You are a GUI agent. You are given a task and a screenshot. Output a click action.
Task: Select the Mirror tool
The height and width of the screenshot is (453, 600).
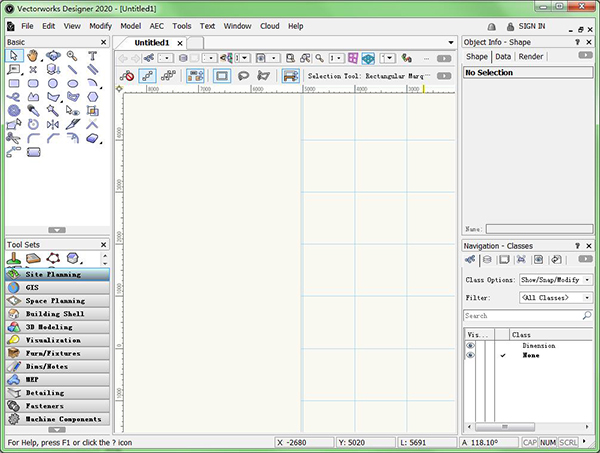53,125
